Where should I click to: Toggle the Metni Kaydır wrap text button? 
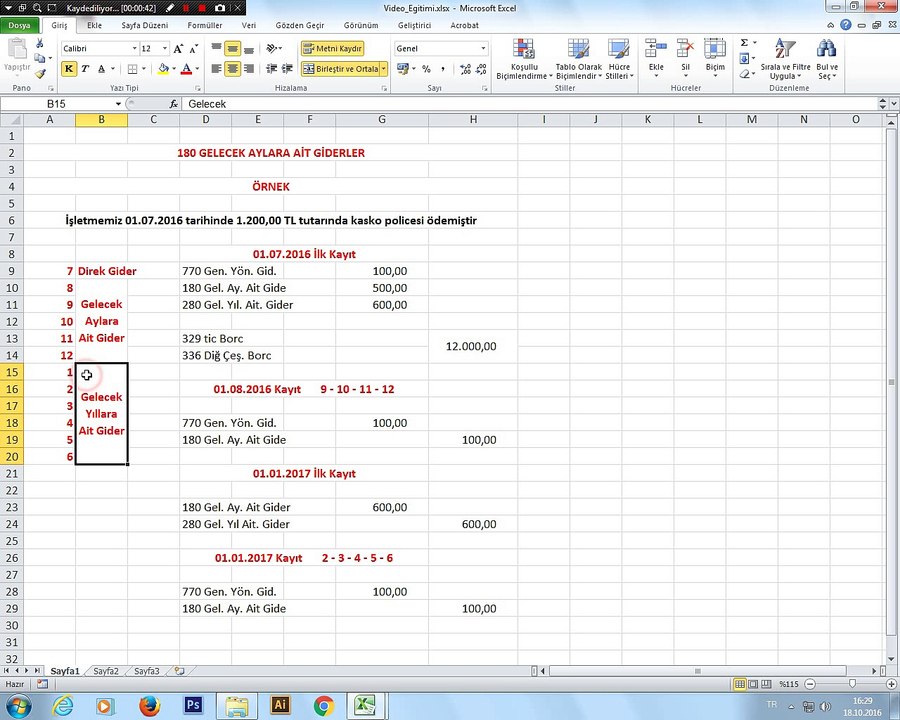pyautogui.click(x=333, y=49)
